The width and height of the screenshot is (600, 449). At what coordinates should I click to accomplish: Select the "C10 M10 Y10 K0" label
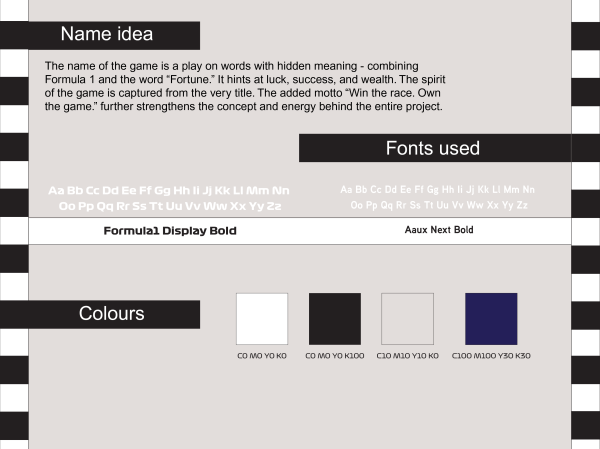point(407,355)
